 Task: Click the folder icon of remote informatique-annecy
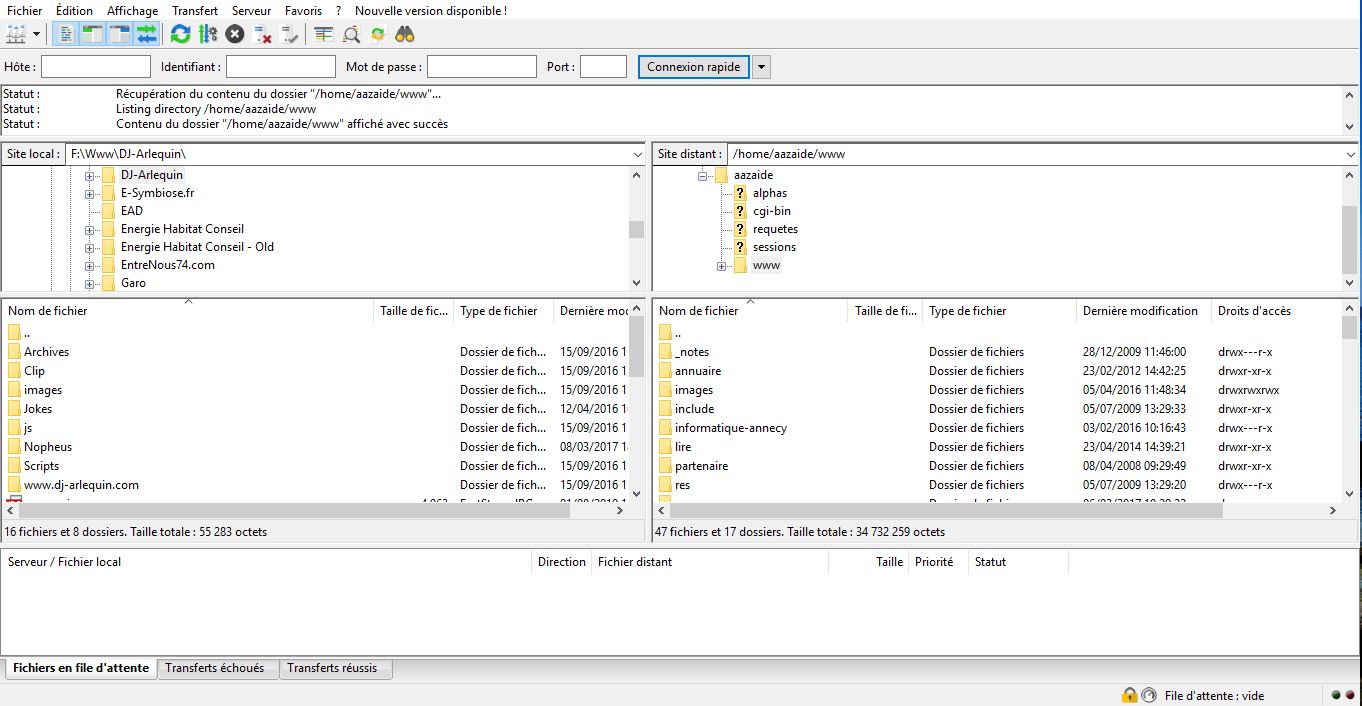[666, 428]
